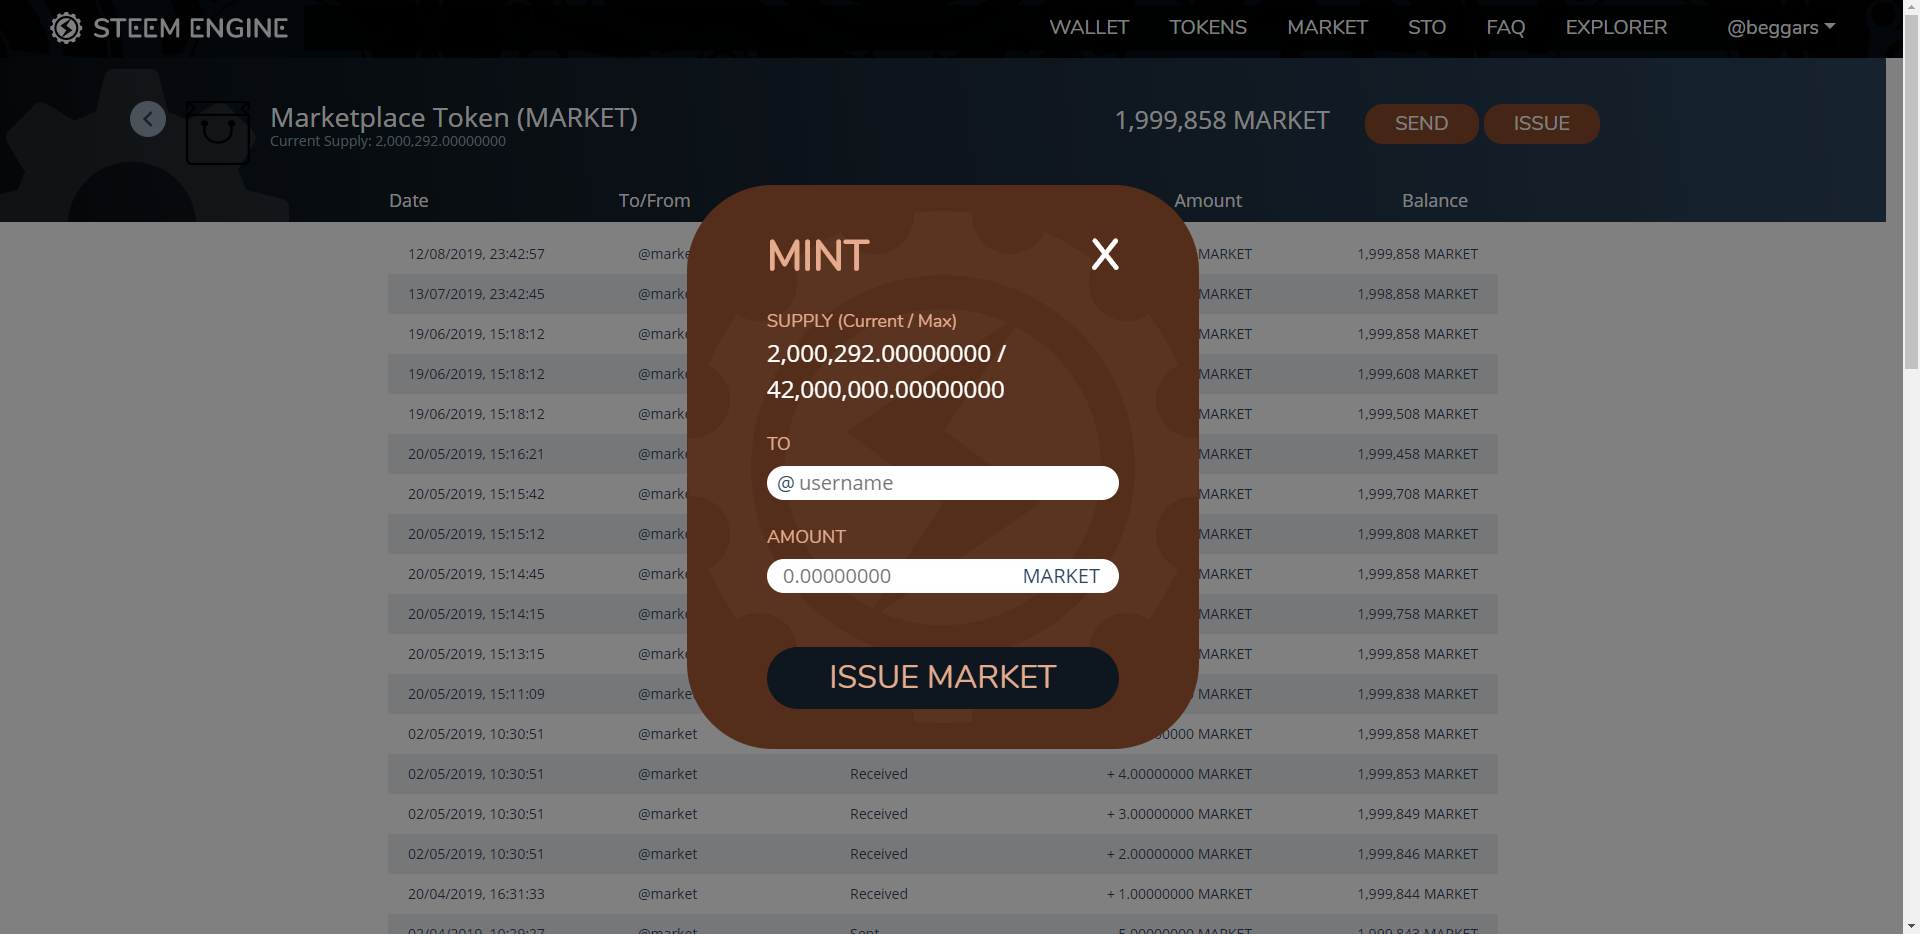Select date 12/08/2019, 23:42:57
1920x934 pixels.
tap(476, 254)
